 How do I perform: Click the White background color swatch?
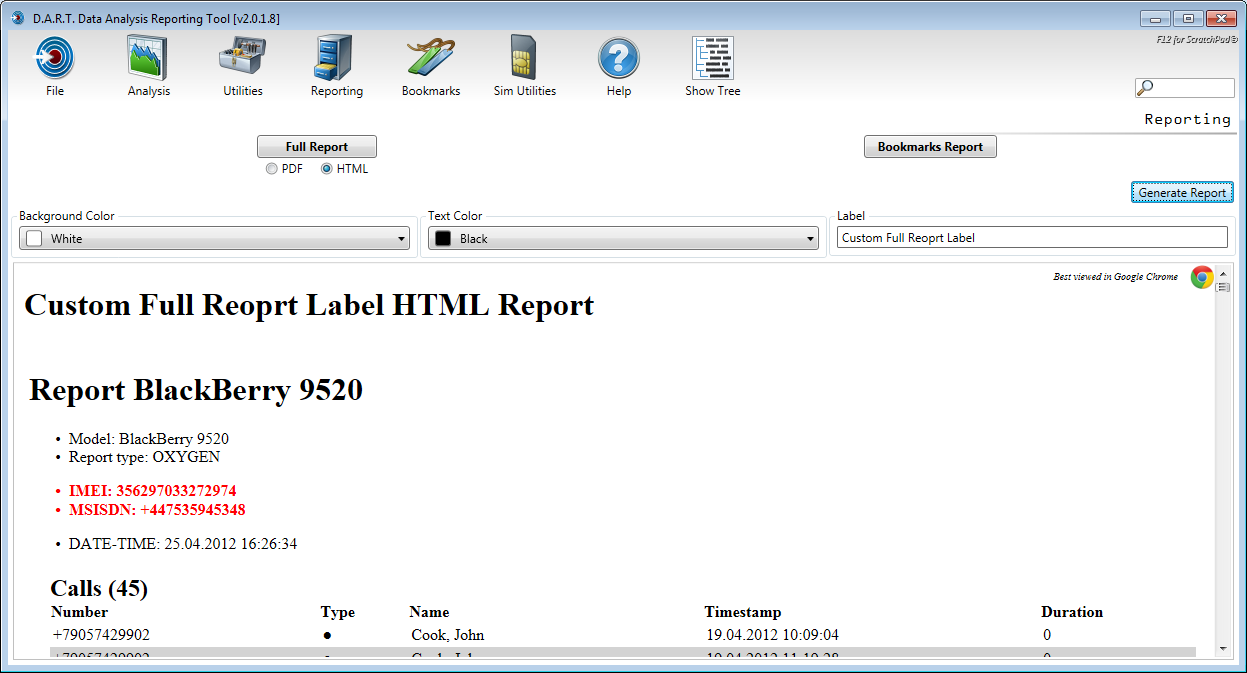pyautogui.click(x=35, y=239)
